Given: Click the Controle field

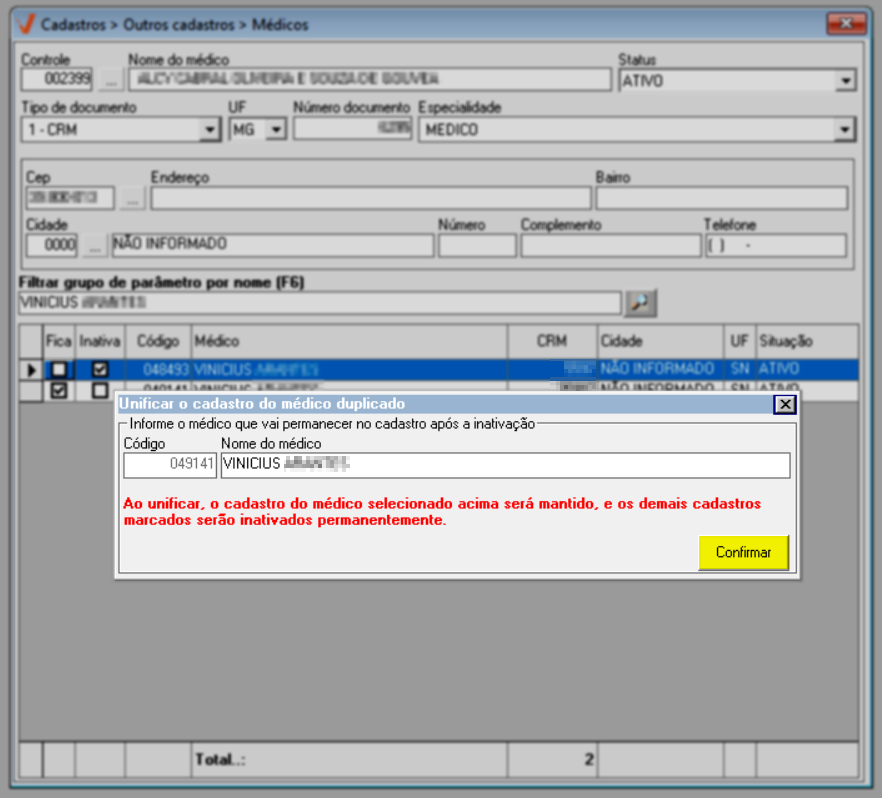Looking at the screenshot, I should point(56,79).
